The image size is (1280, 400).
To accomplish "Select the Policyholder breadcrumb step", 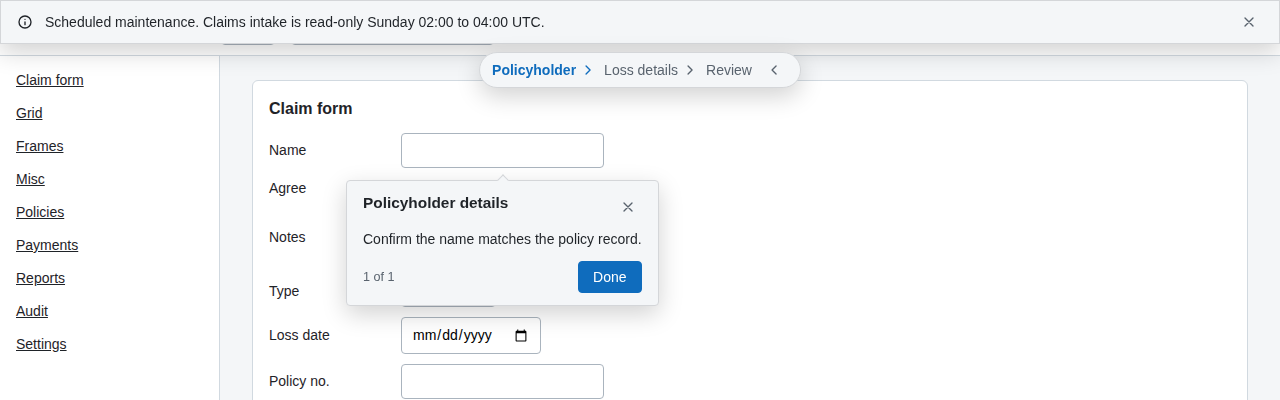I will pos(534,70).
